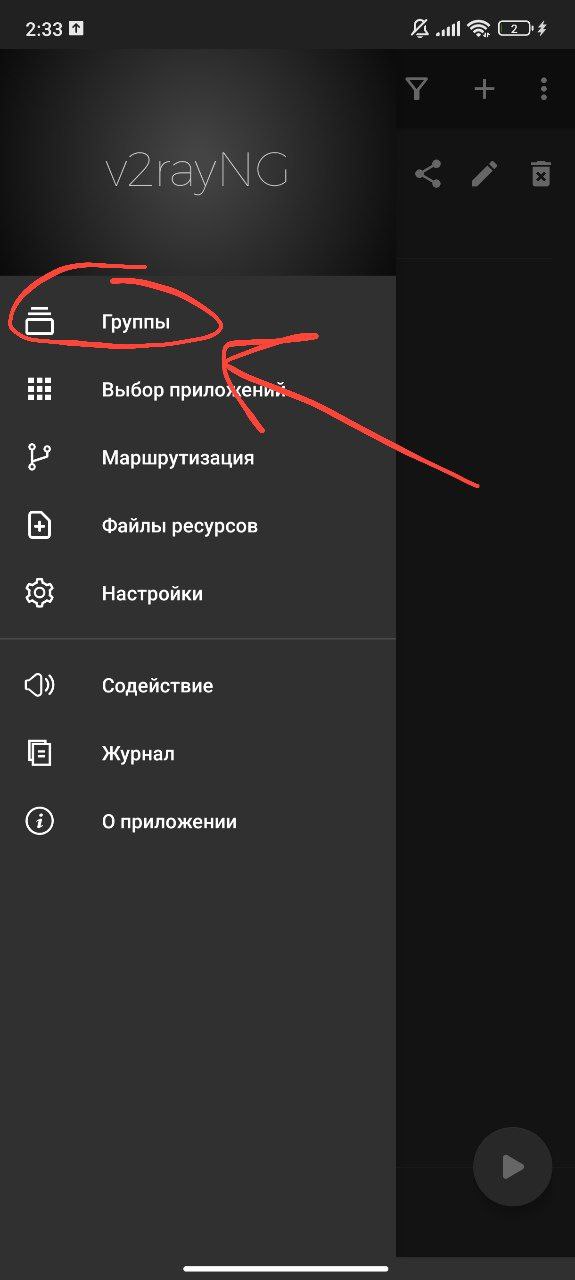
Task: Open Выбор приложений entry
Action: point(198,390)
